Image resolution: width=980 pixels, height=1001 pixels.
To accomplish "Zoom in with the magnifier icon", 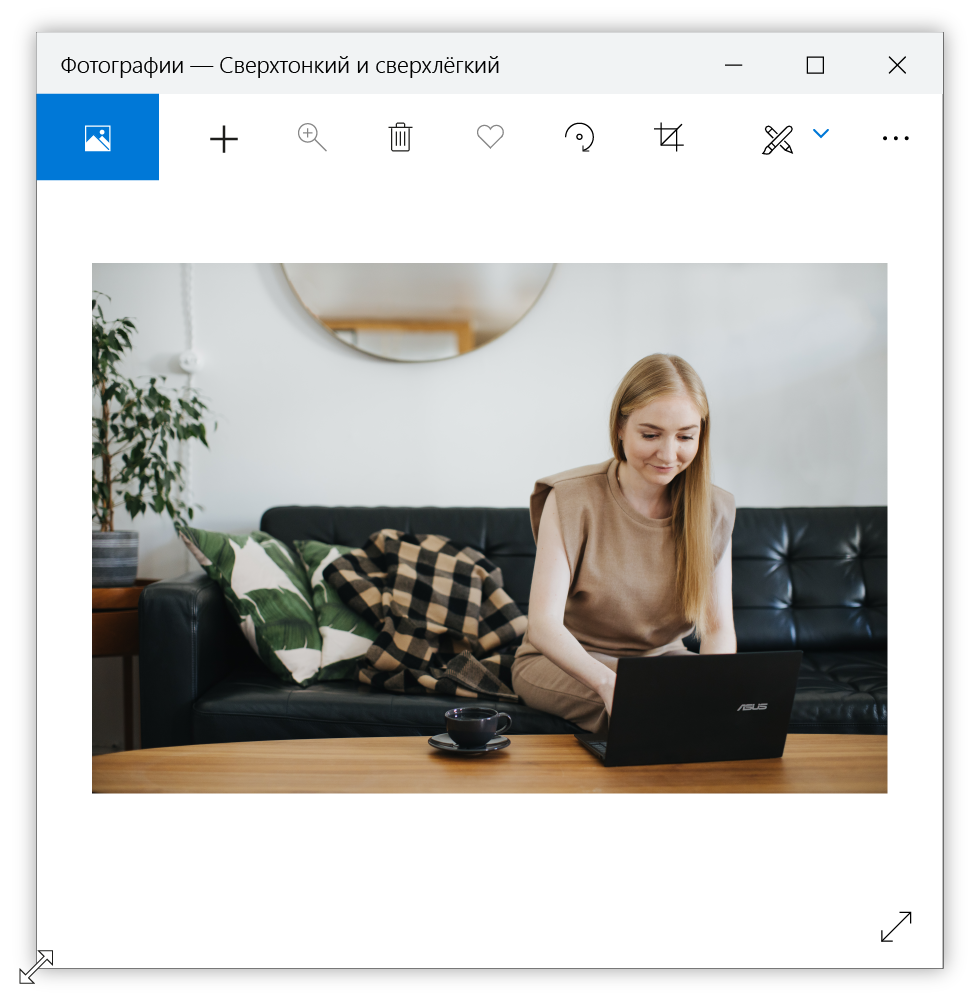I will tap(312, 137).
